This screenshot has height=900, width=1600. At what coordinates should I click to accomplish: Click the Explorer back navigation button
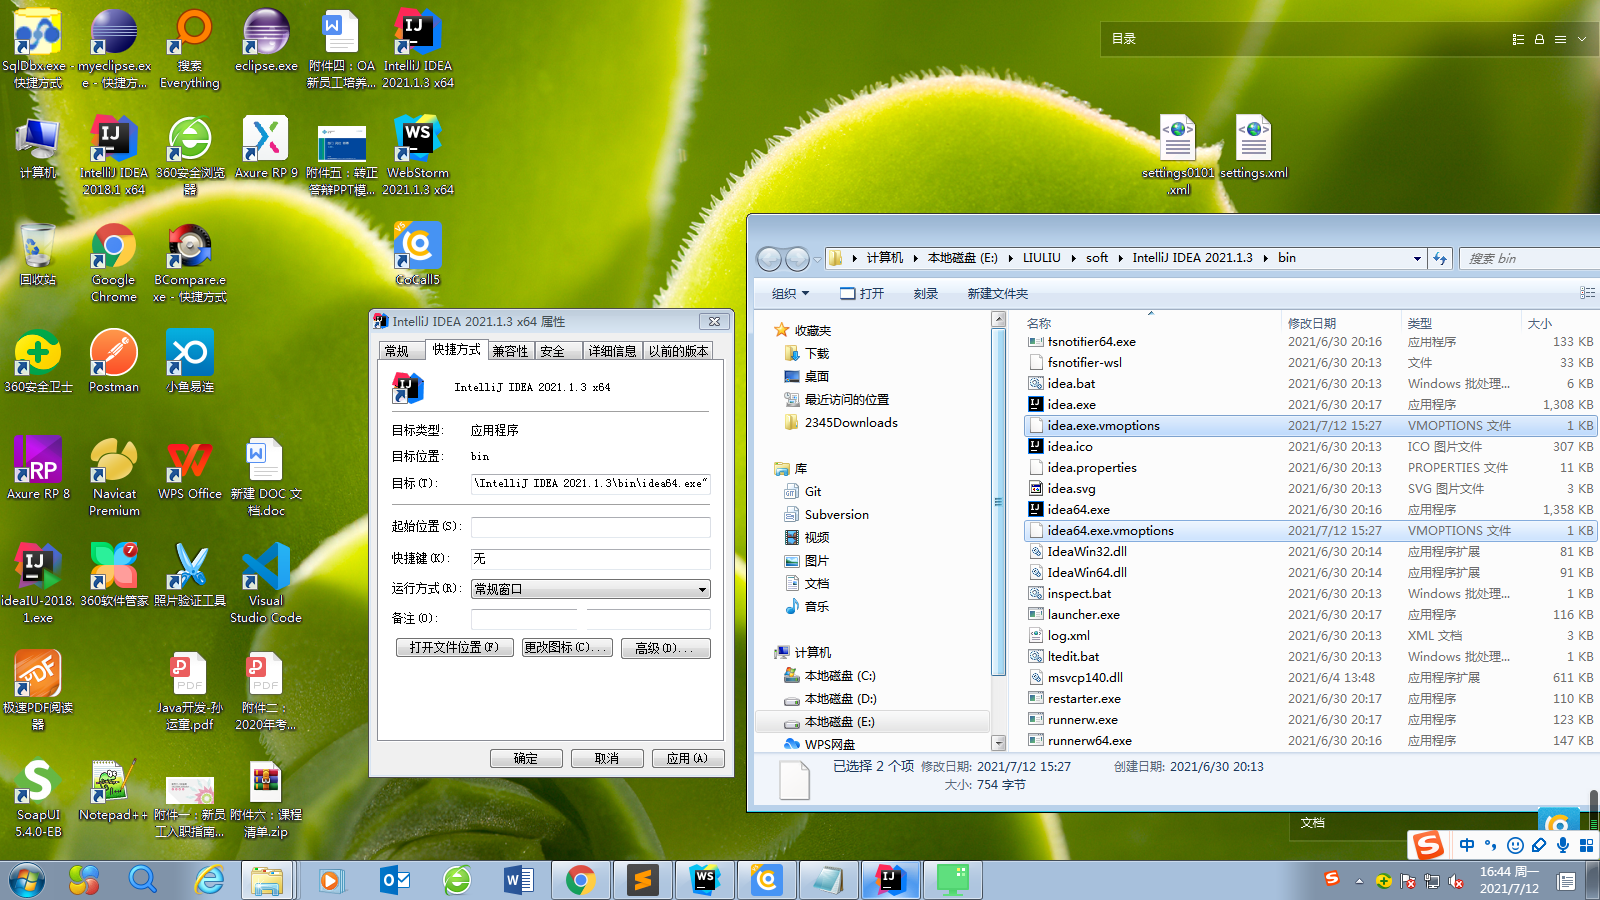click(769, 259)
